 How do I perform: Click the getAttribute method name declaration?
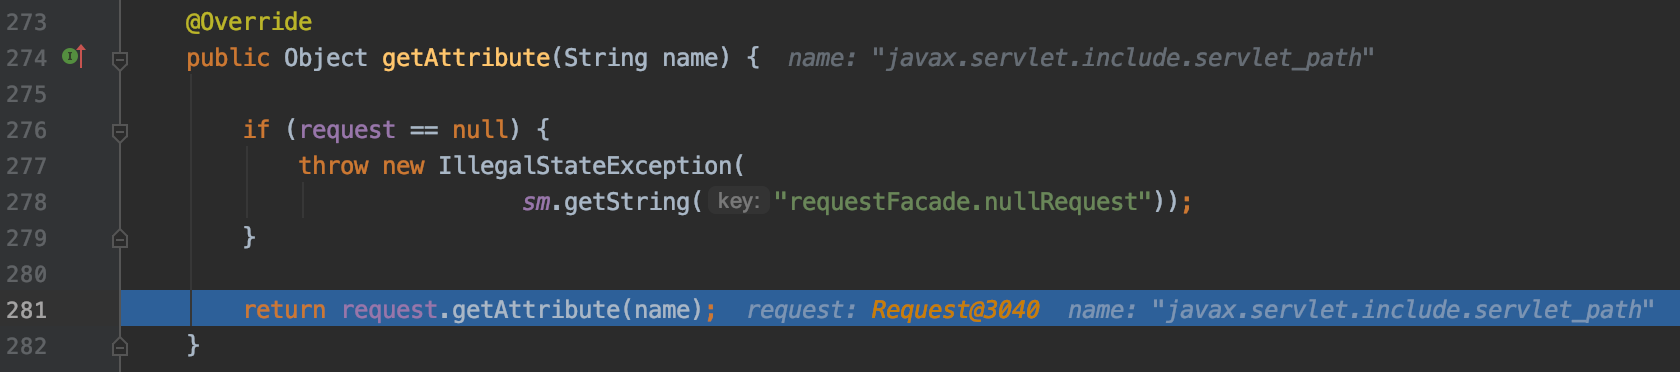[x=466, y=58]
